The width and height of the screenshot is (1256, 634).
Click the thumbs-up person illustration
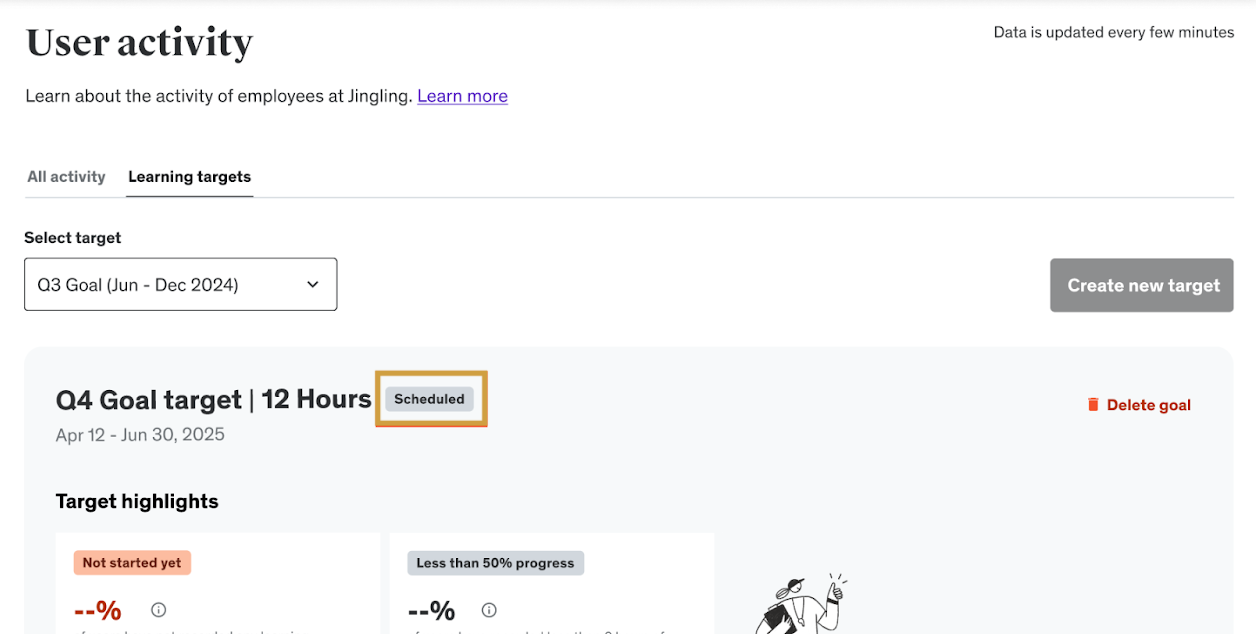click(799, 603)
